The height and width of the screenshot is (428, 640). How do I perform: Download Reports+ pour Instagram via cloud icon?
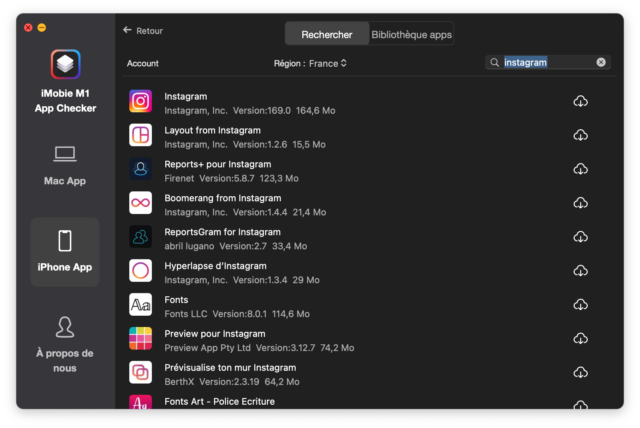(580, 169)
